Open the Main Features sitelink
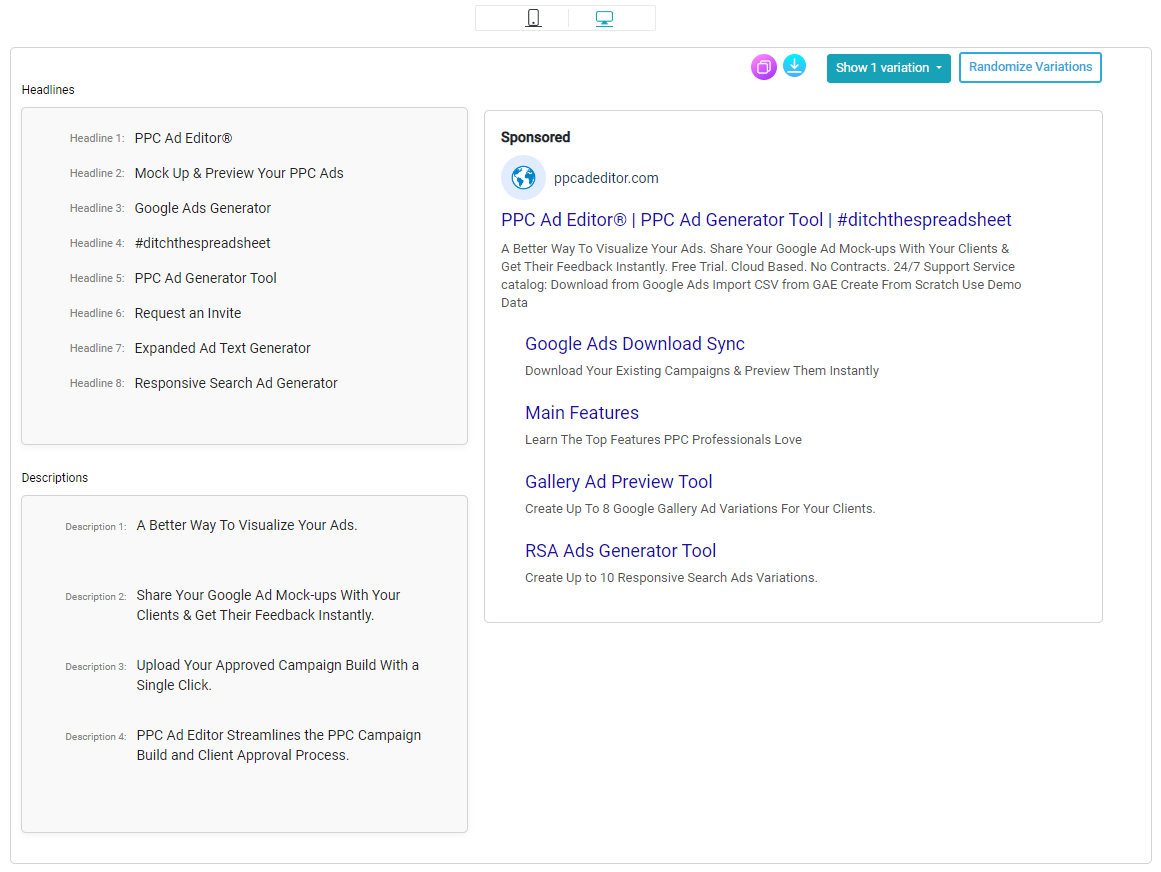 click(581, 413)
